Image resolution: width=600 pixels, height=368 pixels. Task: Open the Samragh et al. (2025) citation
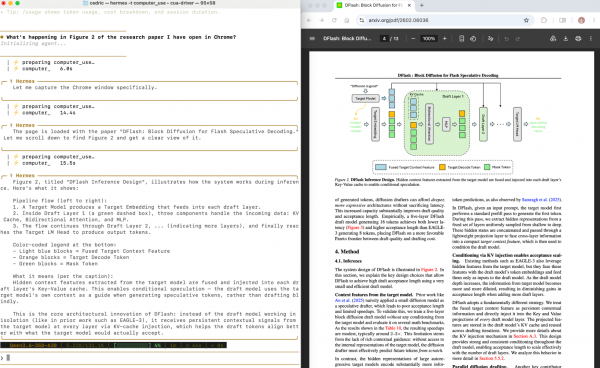(x=541, y=200)
